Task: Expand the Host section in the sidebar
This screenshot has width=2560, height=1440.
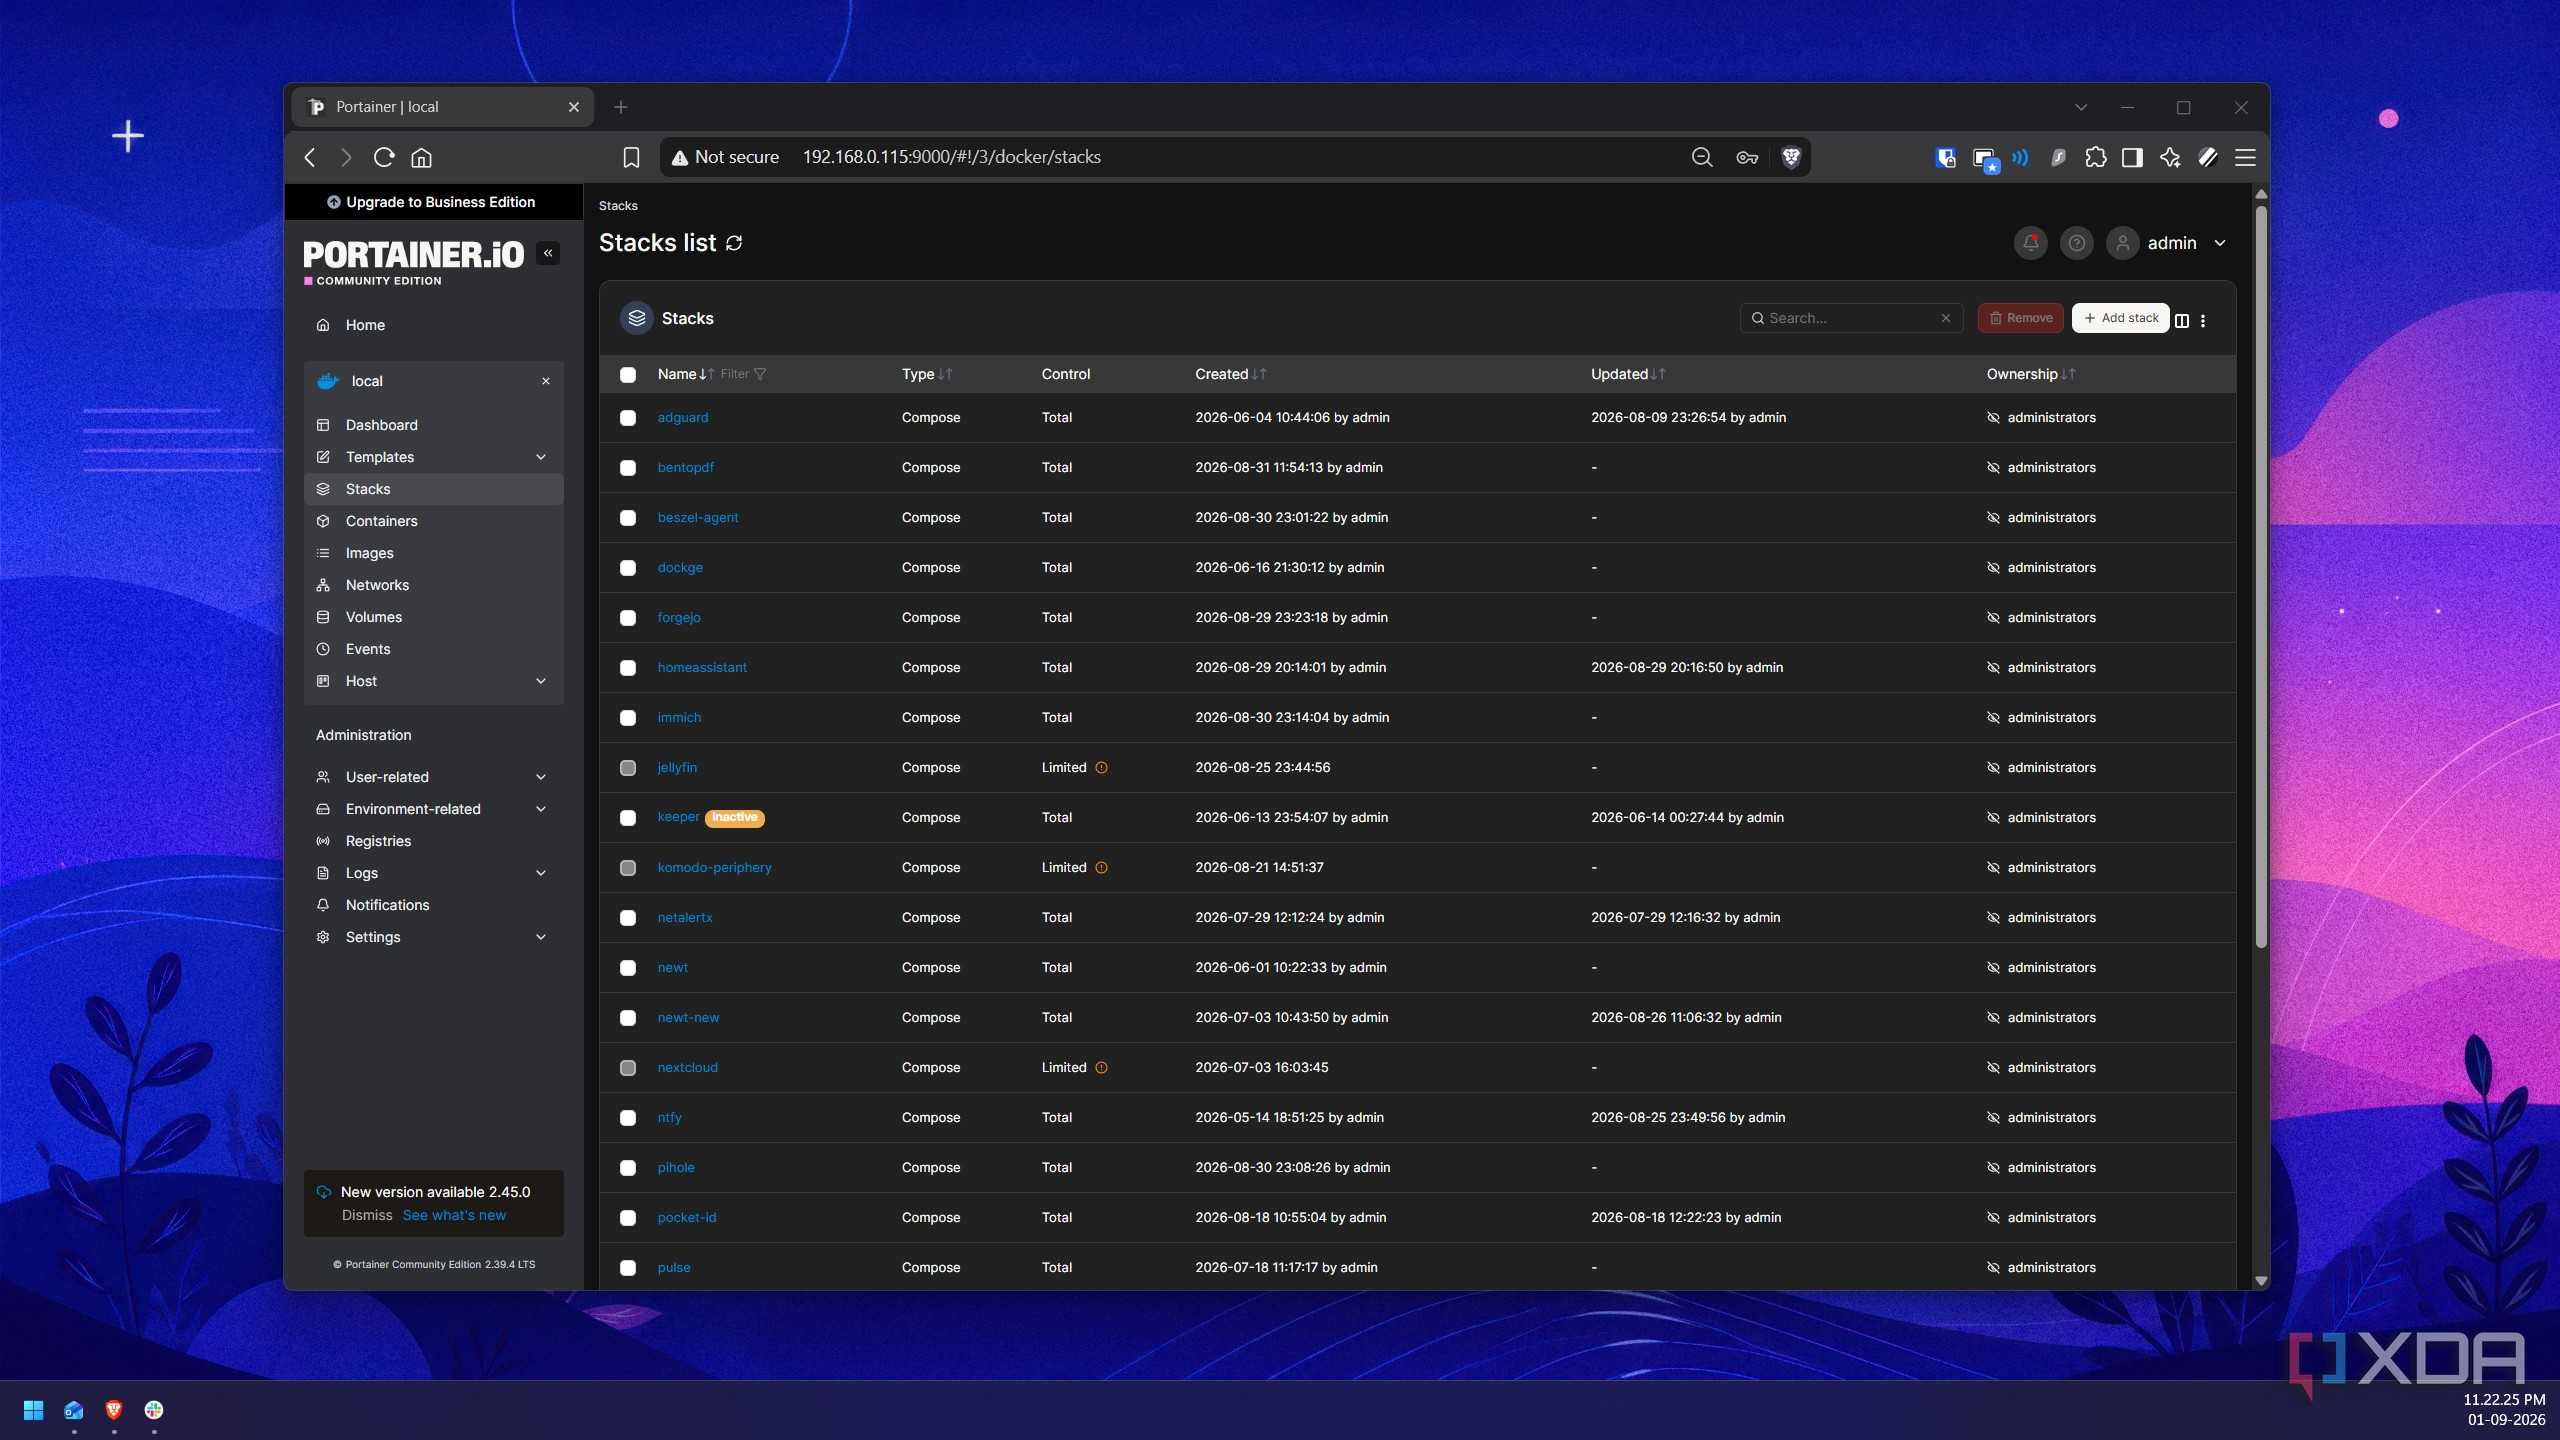Action: (434, 681)
